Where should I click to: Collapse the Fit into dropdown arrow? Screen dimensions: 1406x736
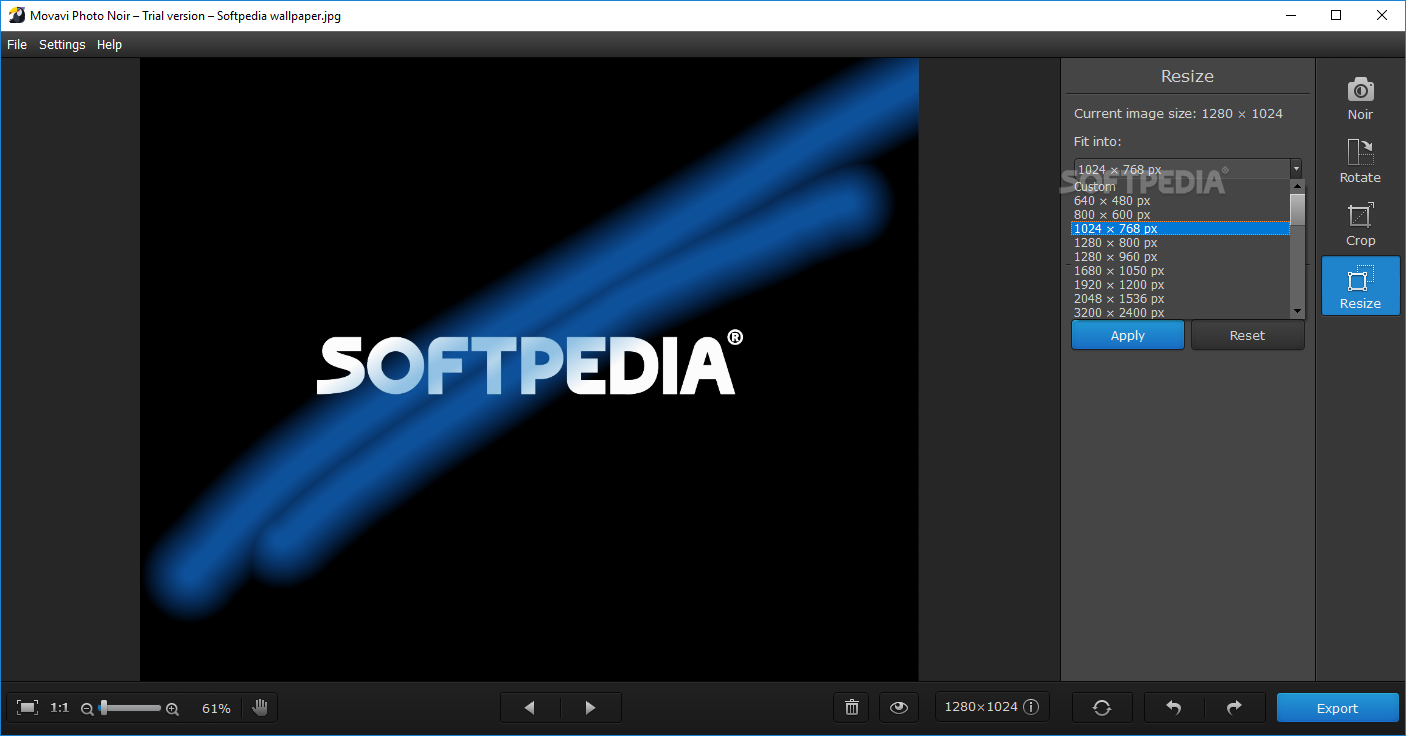1296,169
